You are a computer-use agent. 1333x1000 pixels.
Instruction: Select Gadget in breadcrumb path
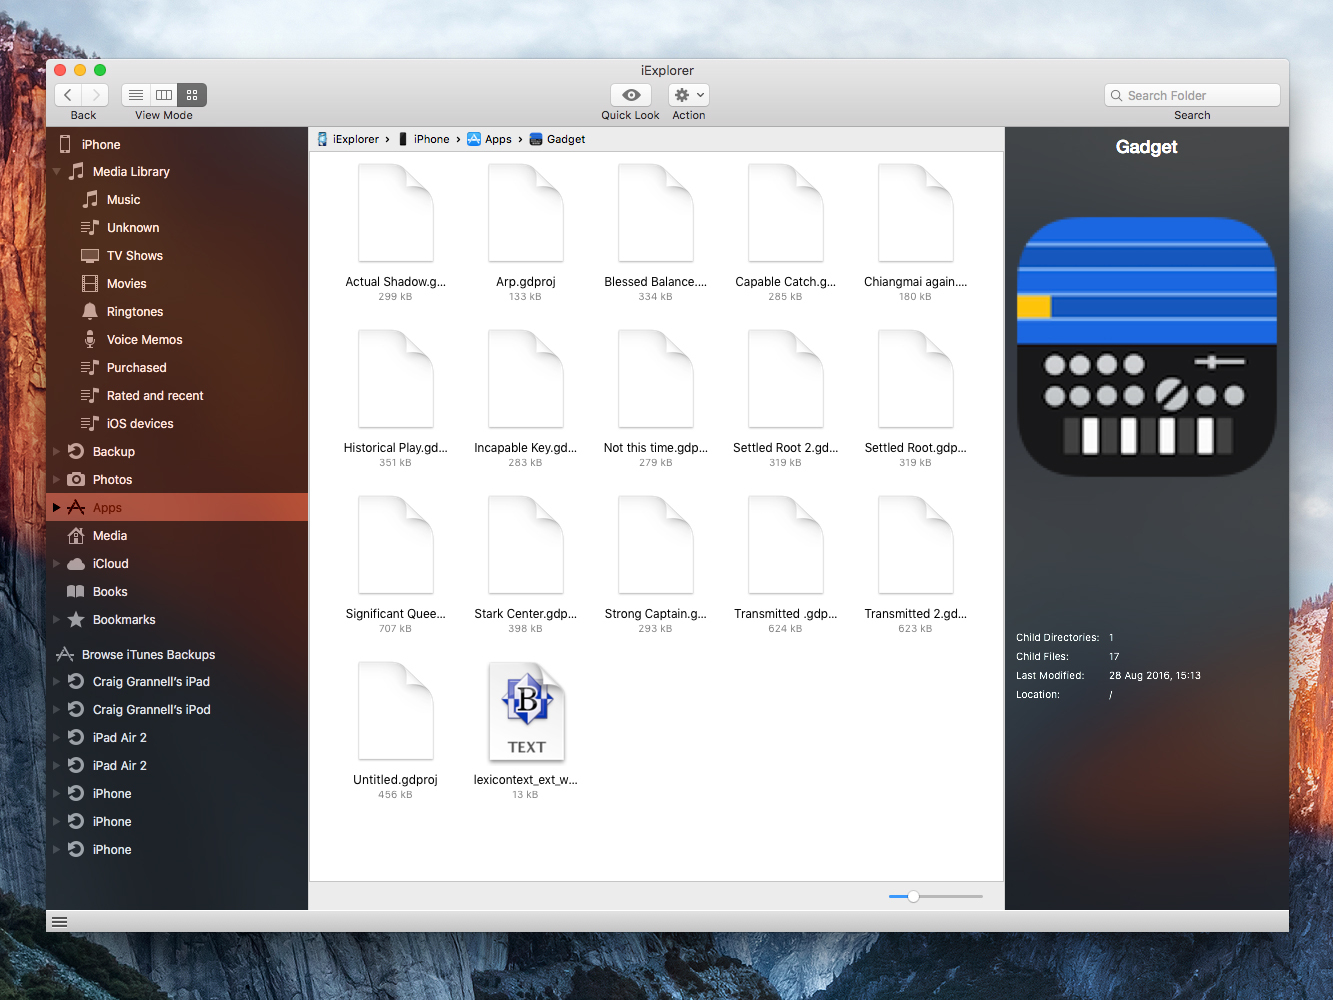pos(557,140)
